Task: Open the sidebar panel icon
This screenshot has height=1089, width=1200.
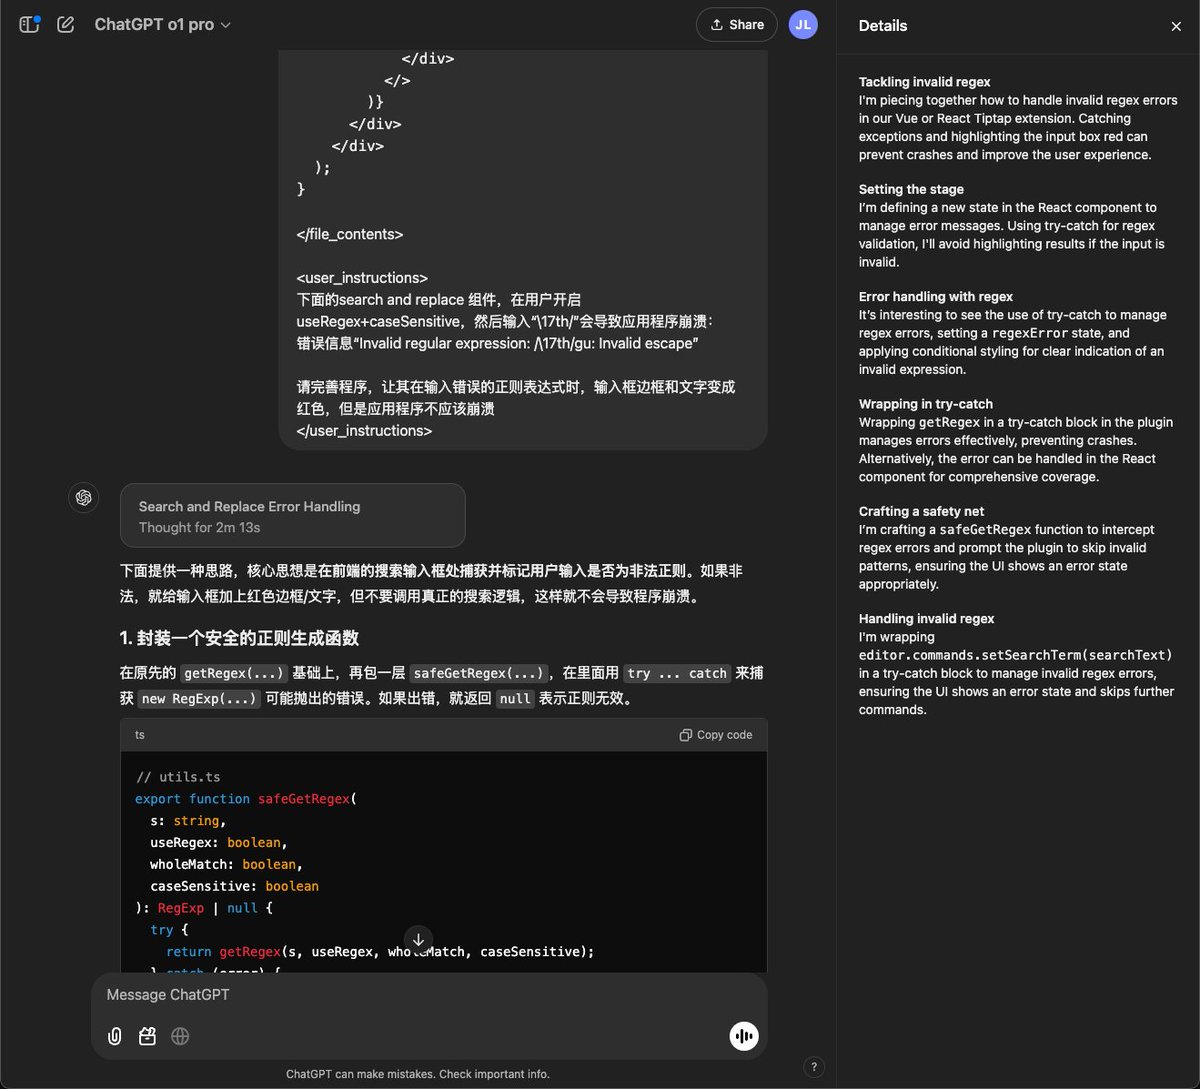Action: 29,25
